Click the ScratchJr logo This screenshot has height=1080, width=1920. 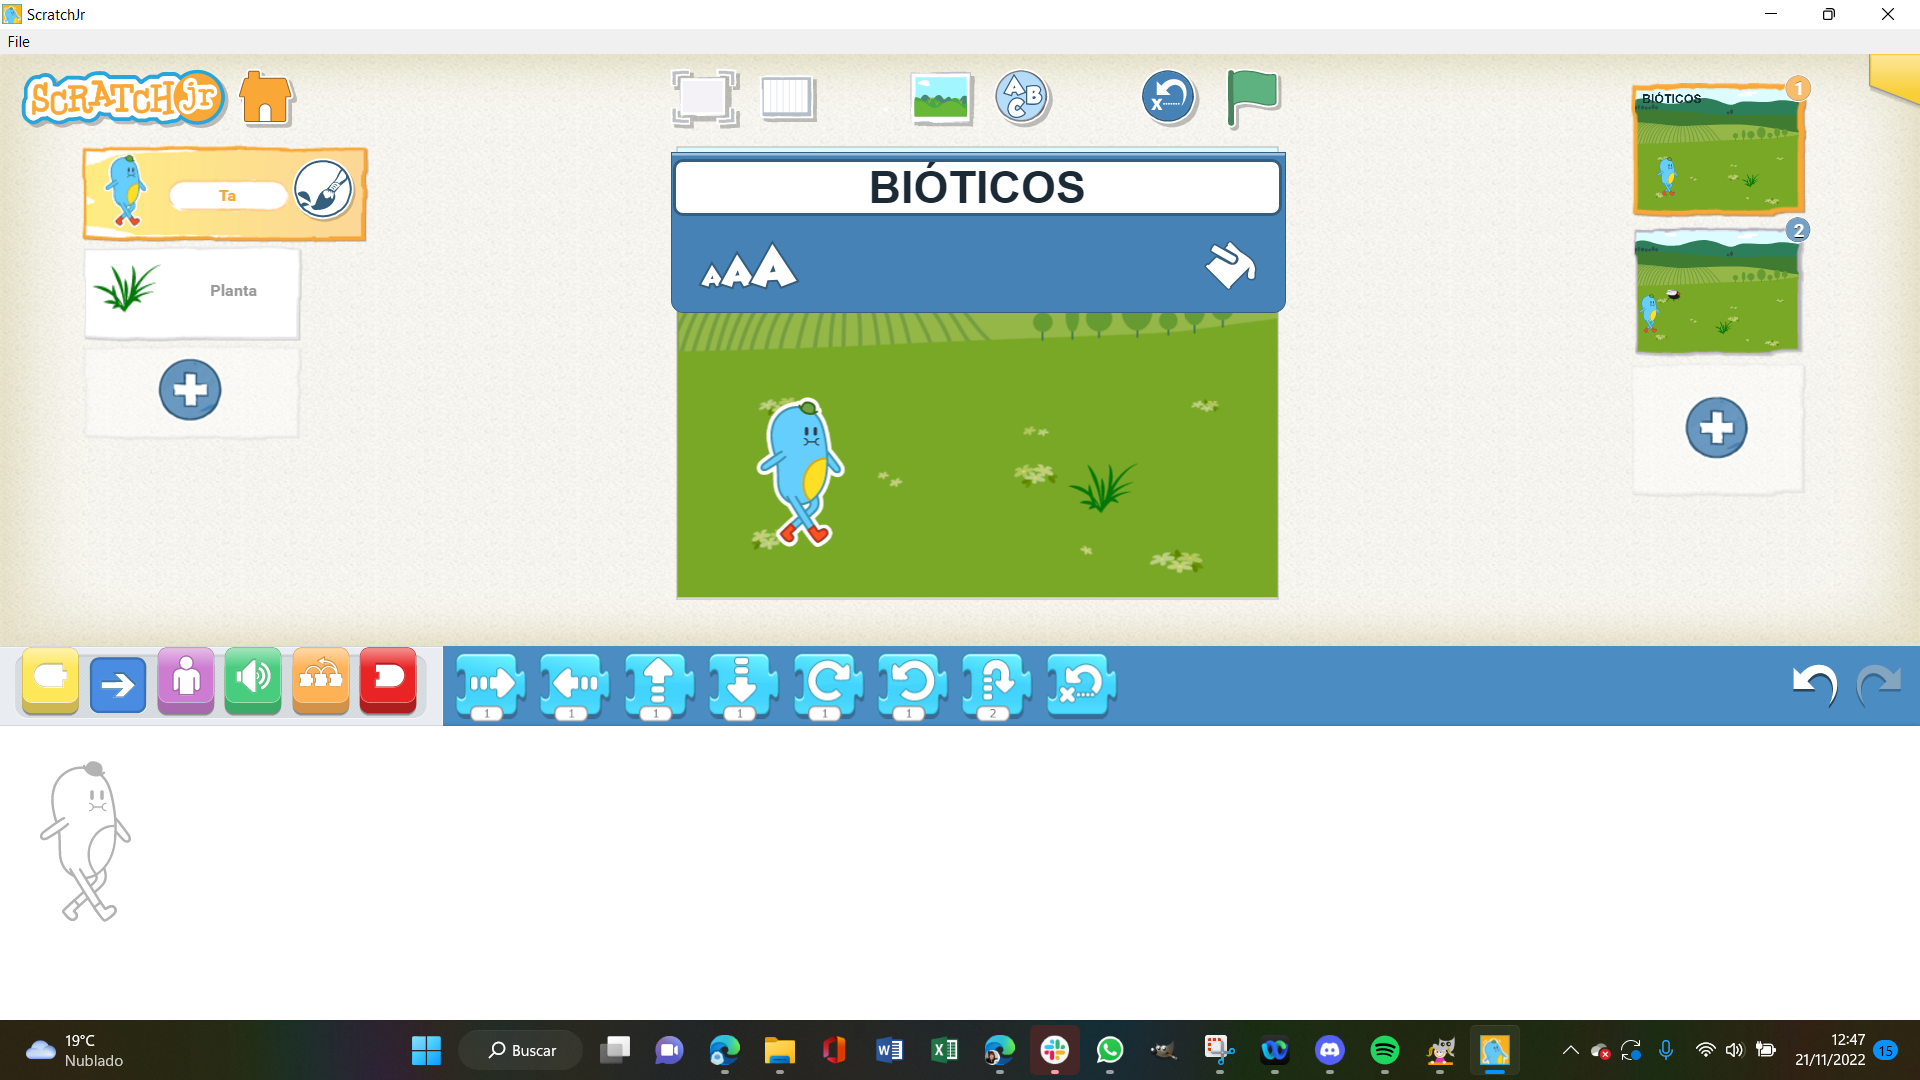click(124, 98)
